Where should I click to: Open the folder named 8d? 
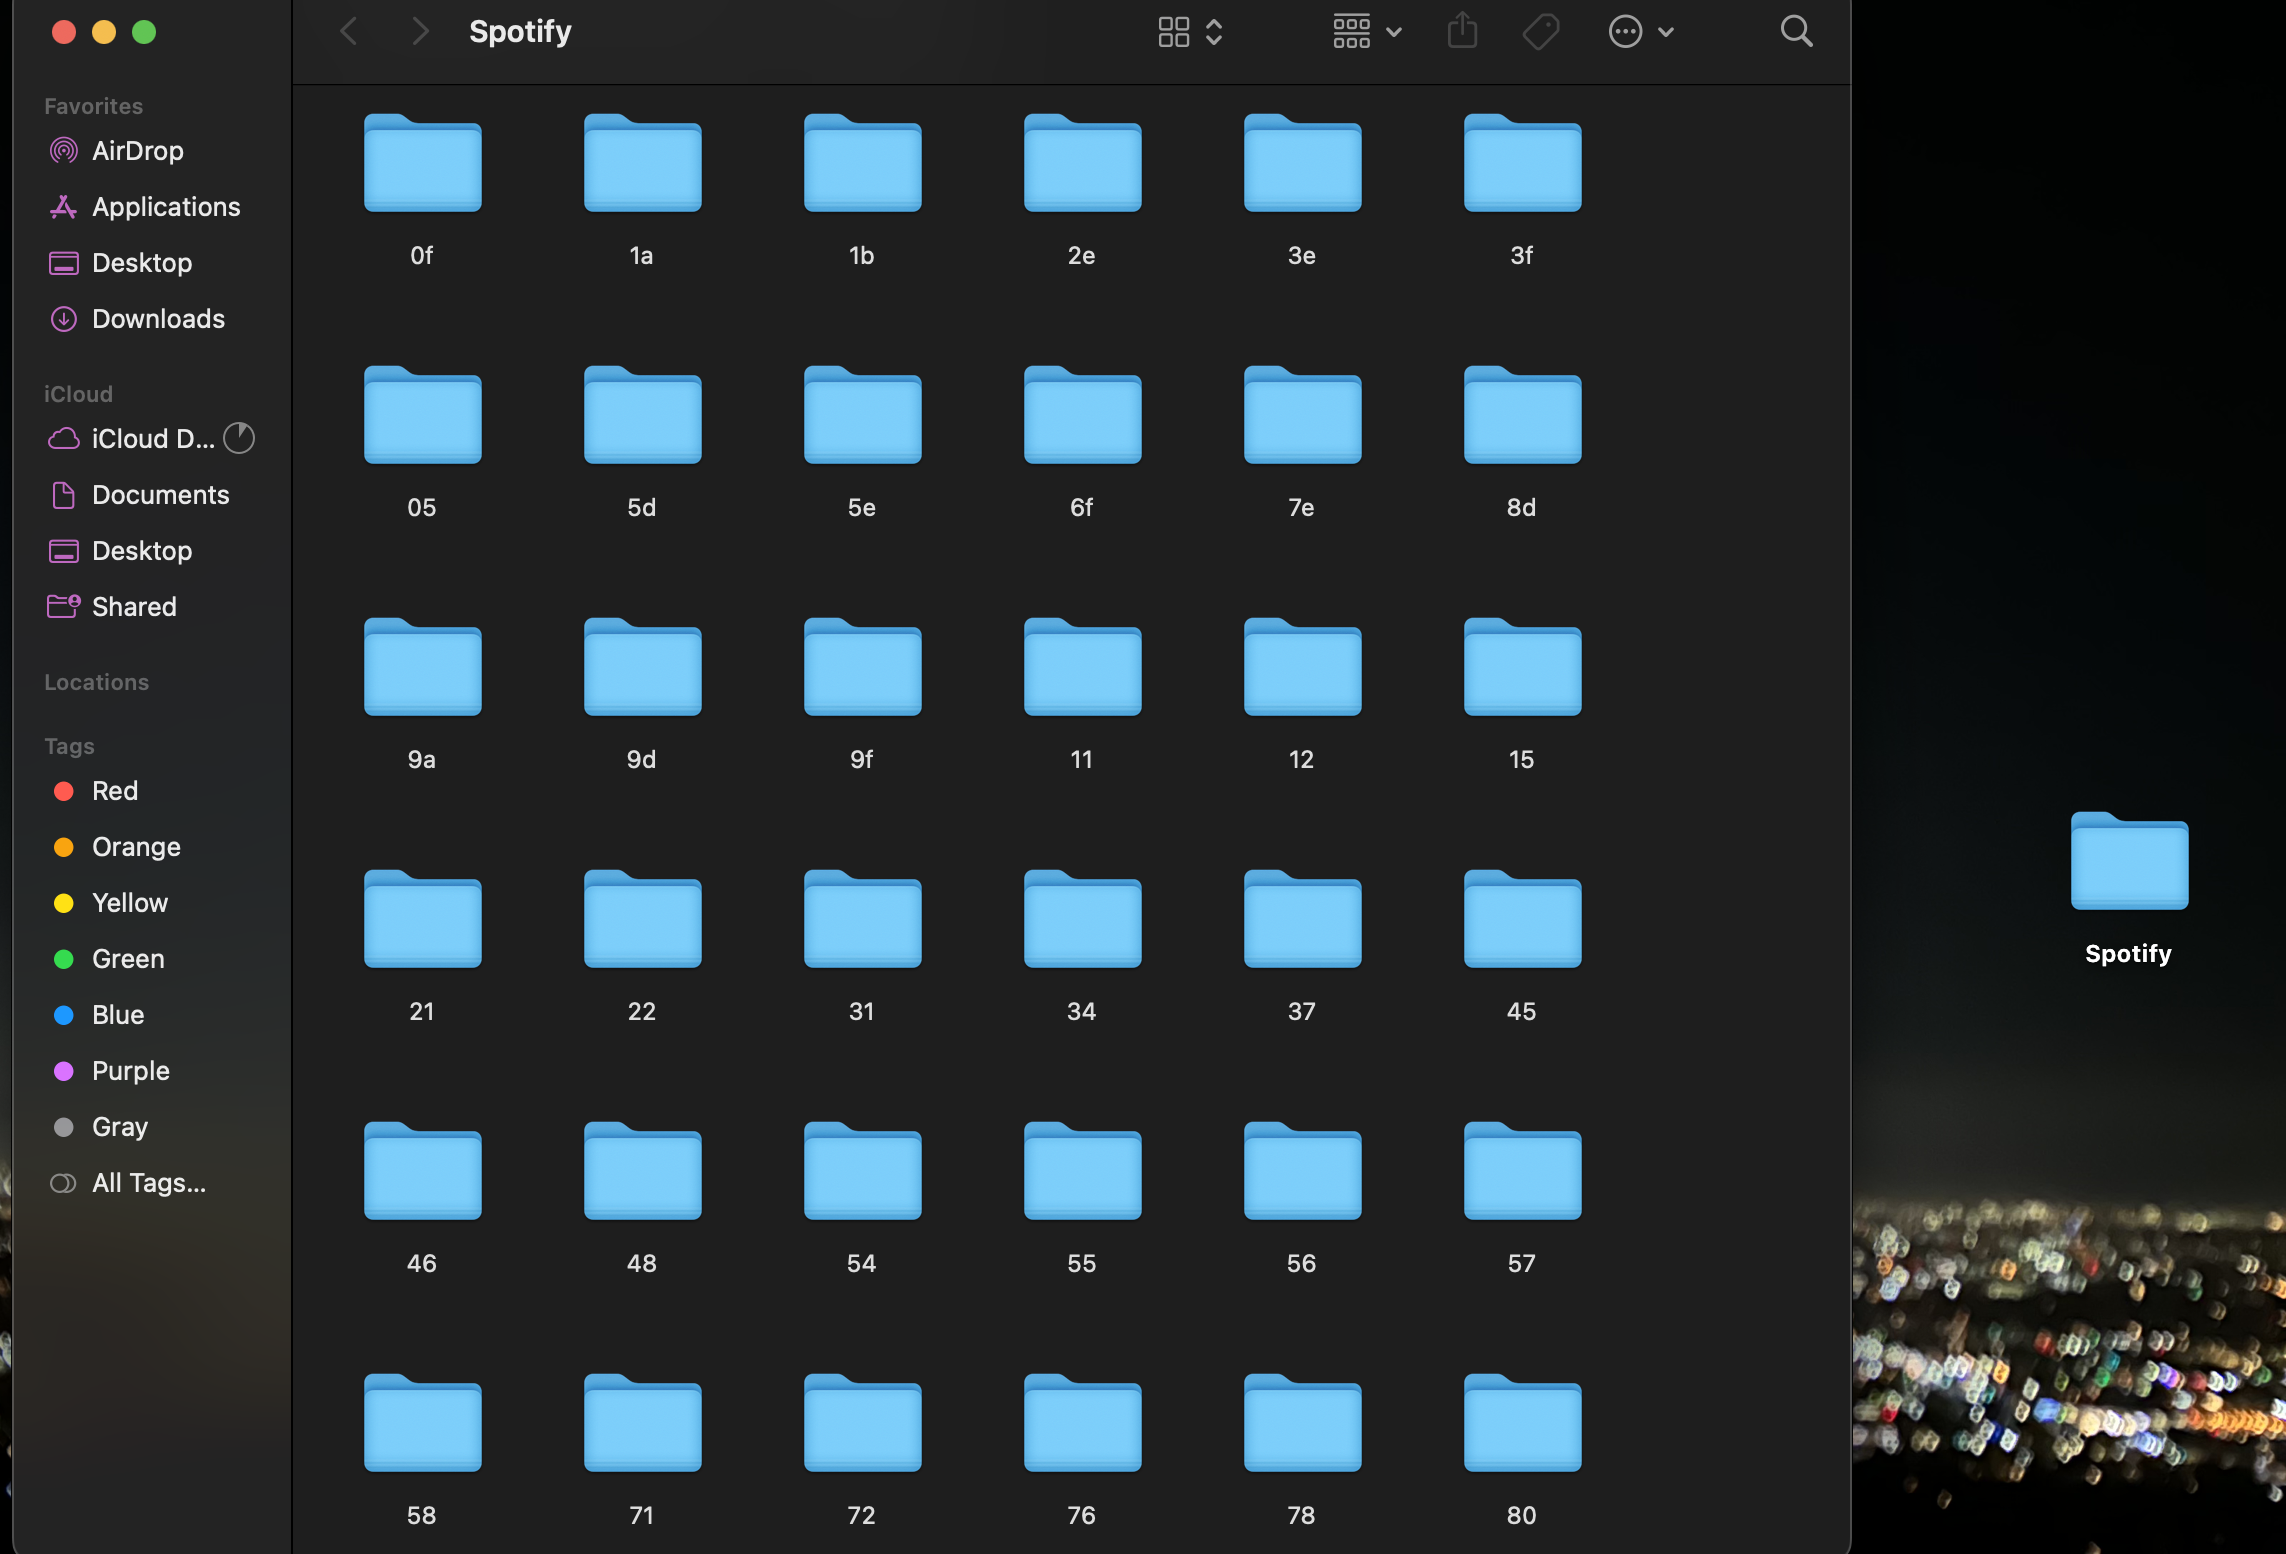point(1519,416)
